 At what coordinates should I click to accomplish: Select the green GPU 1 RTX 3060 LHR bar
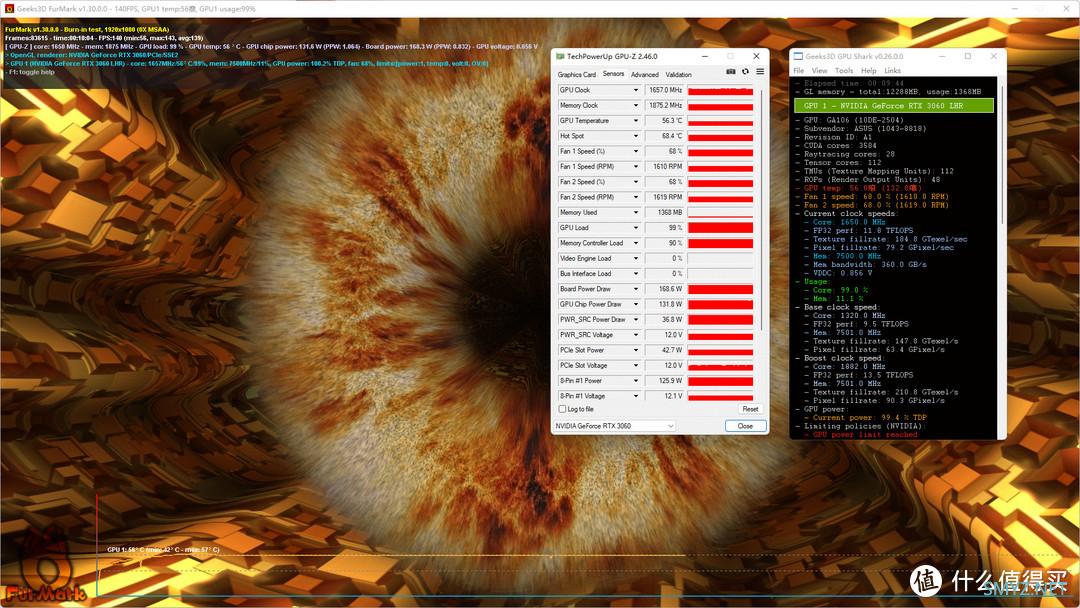[x=893, y=105]
